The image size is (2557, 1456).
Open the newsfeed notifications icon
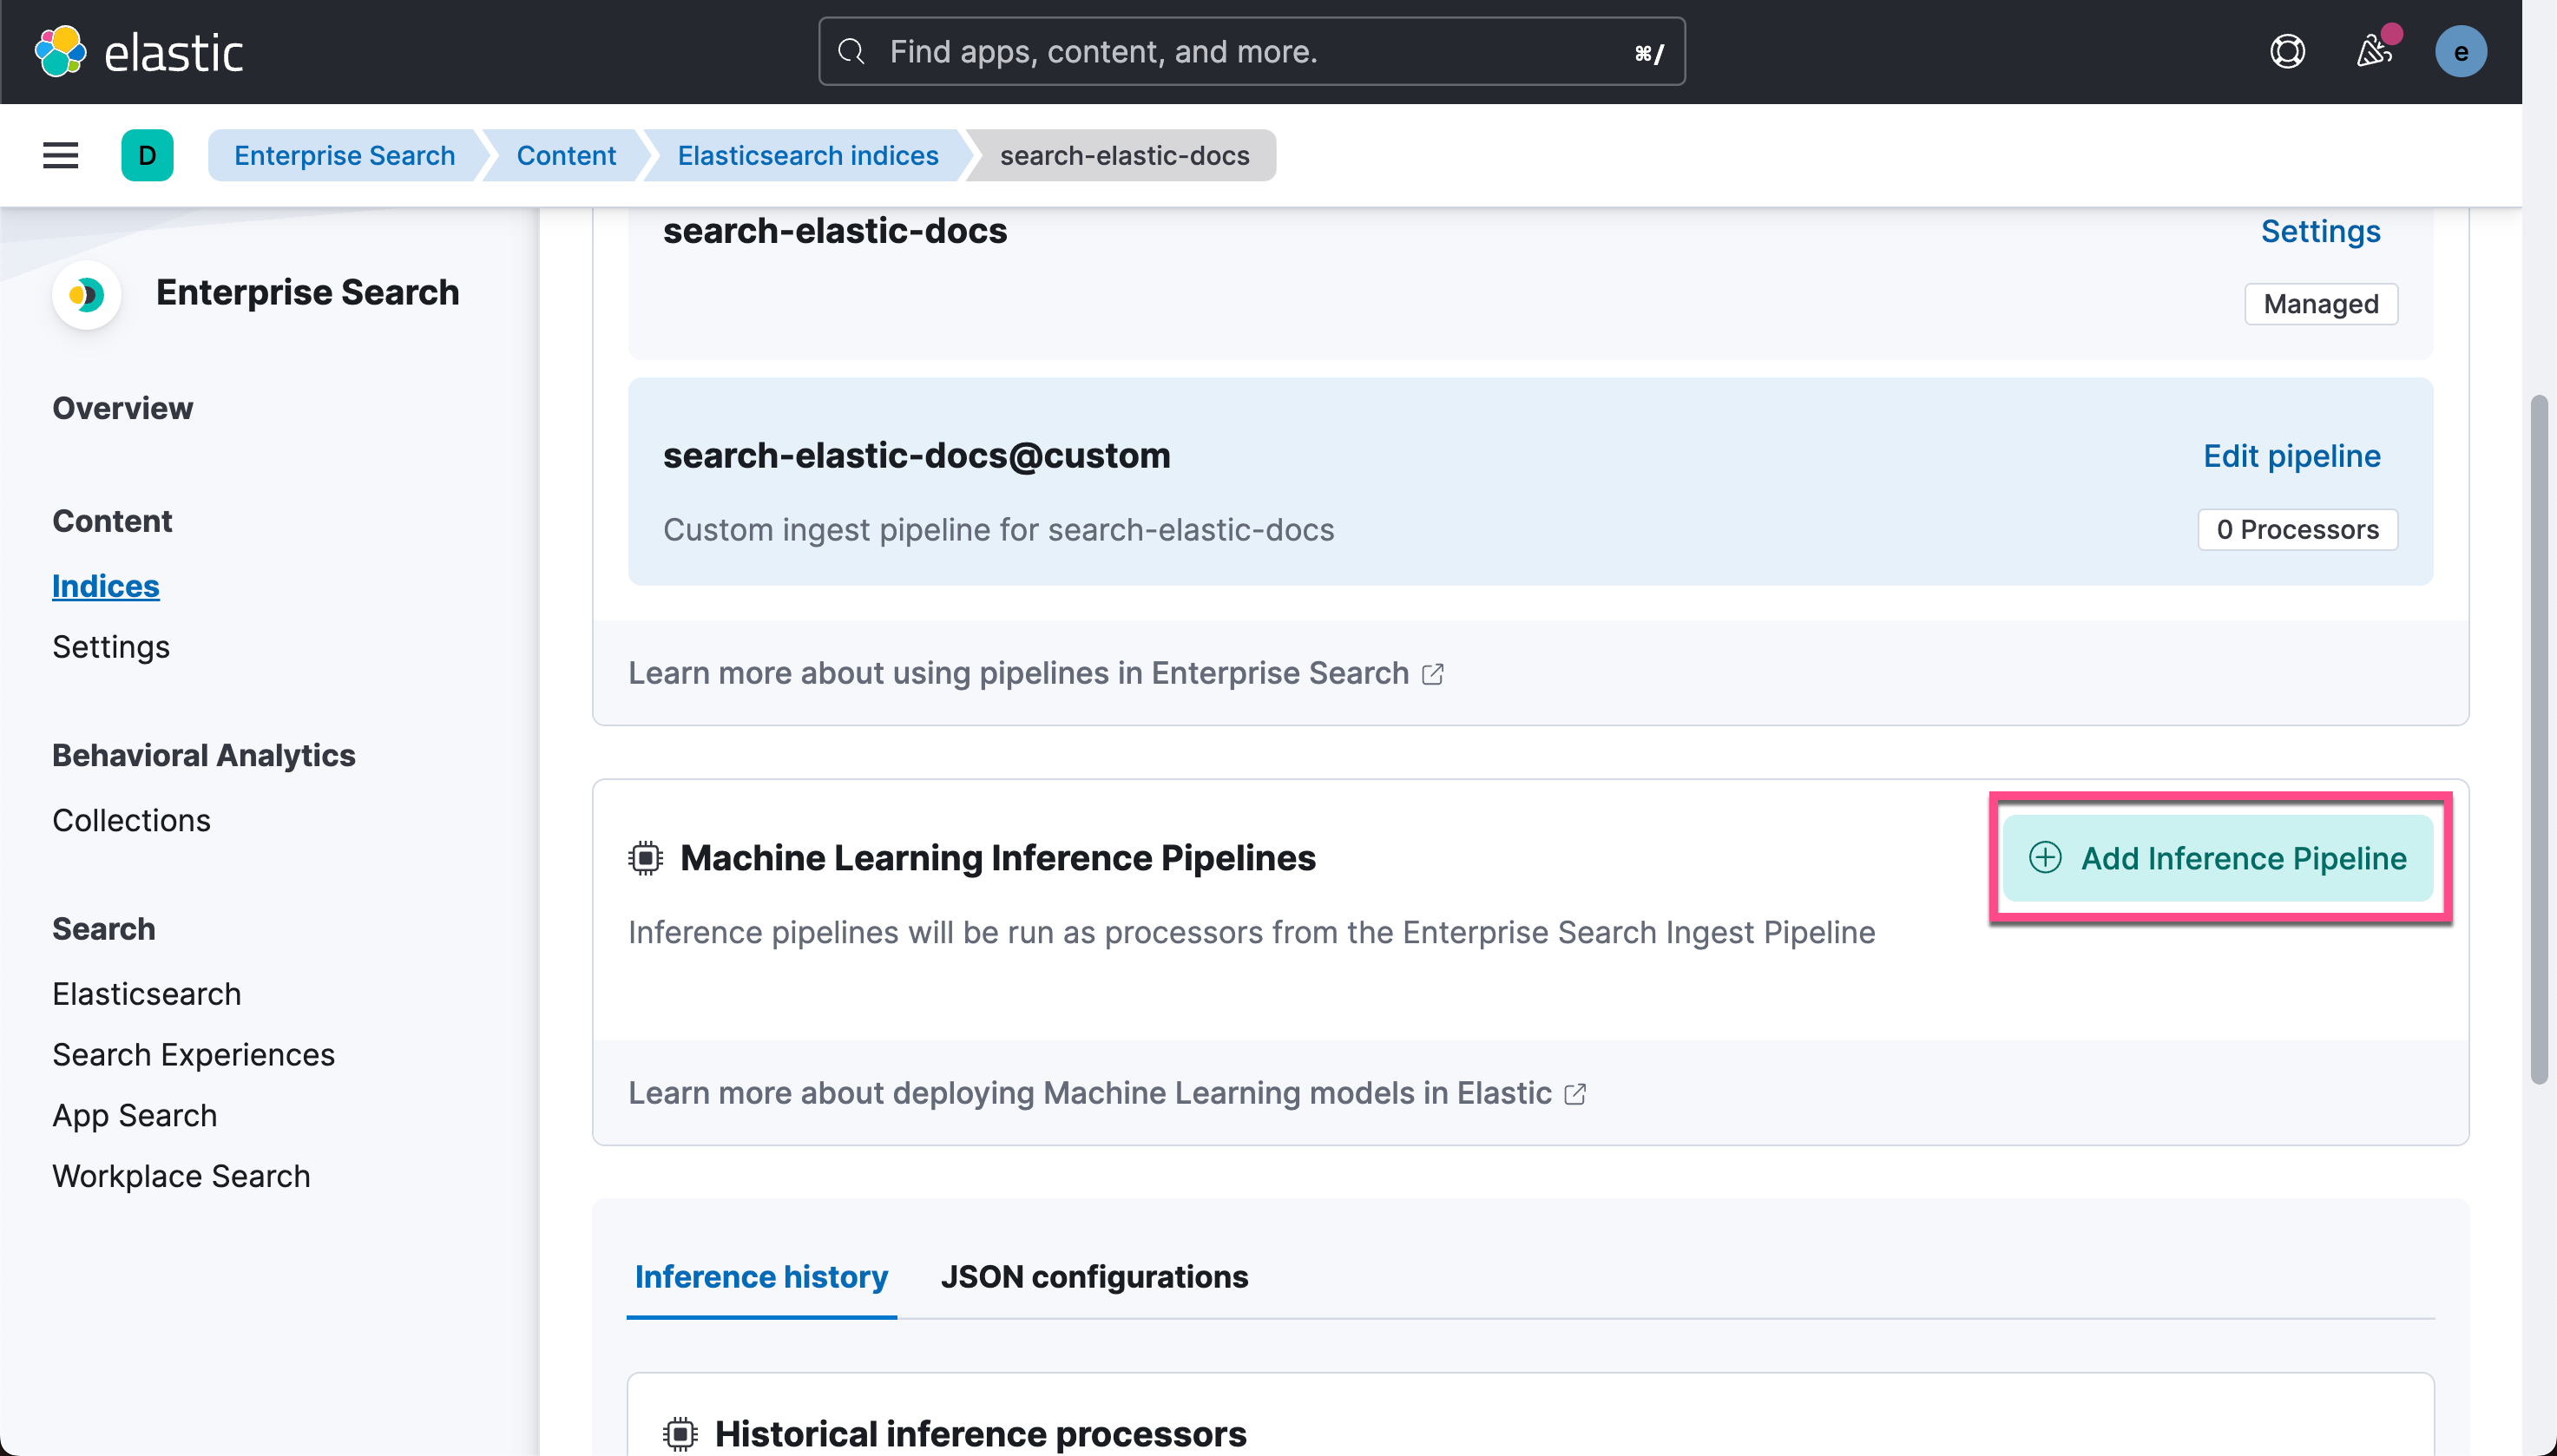[x=2374, y=51]
